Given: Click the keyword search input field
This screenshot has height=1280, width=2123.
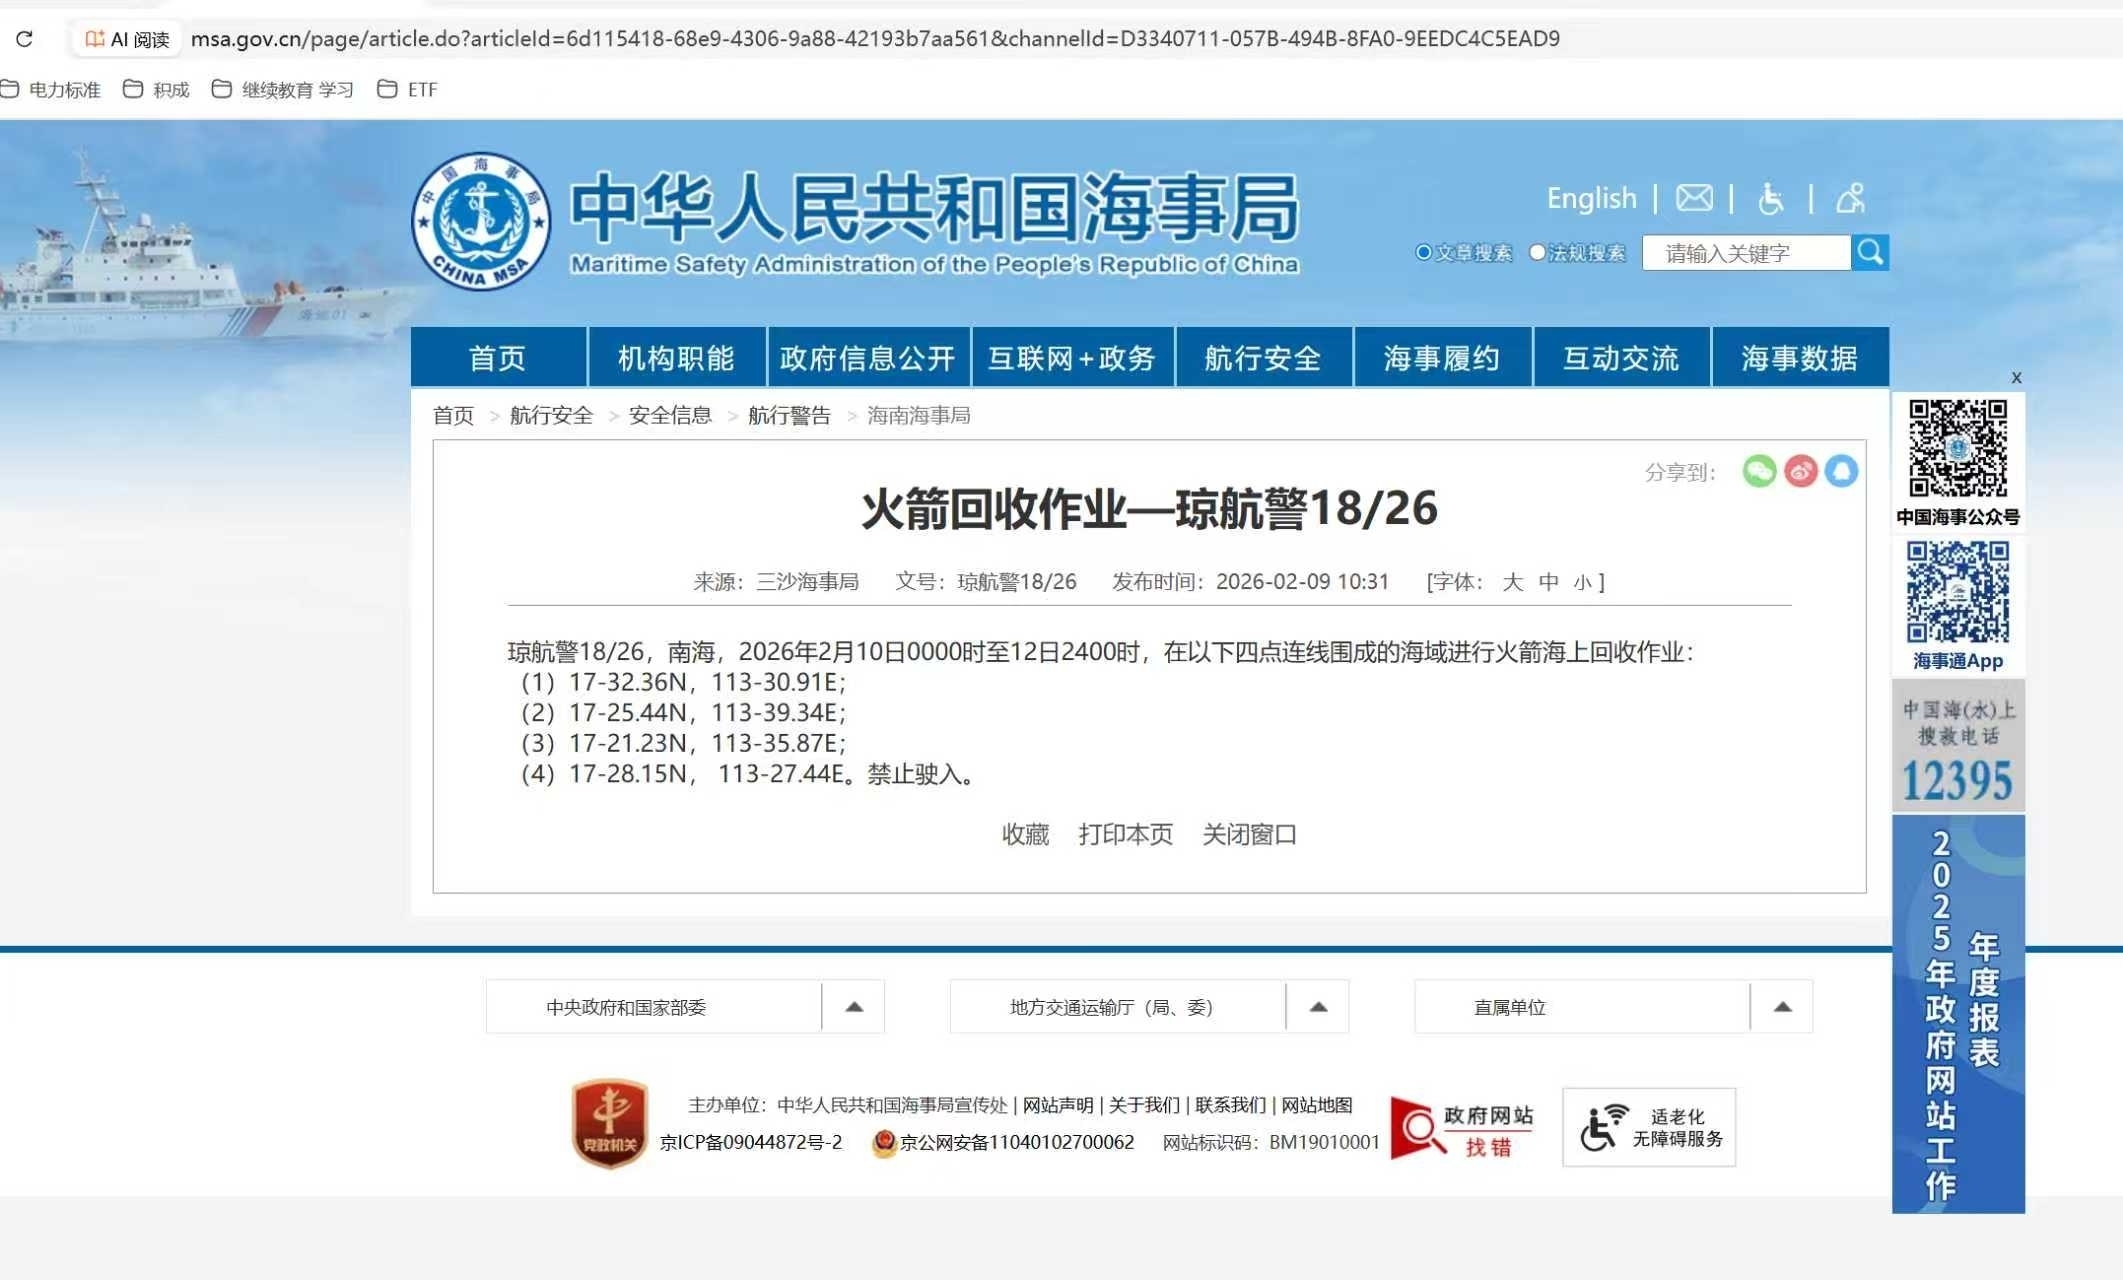Looking at the screenshot, I should (1746, 253).
